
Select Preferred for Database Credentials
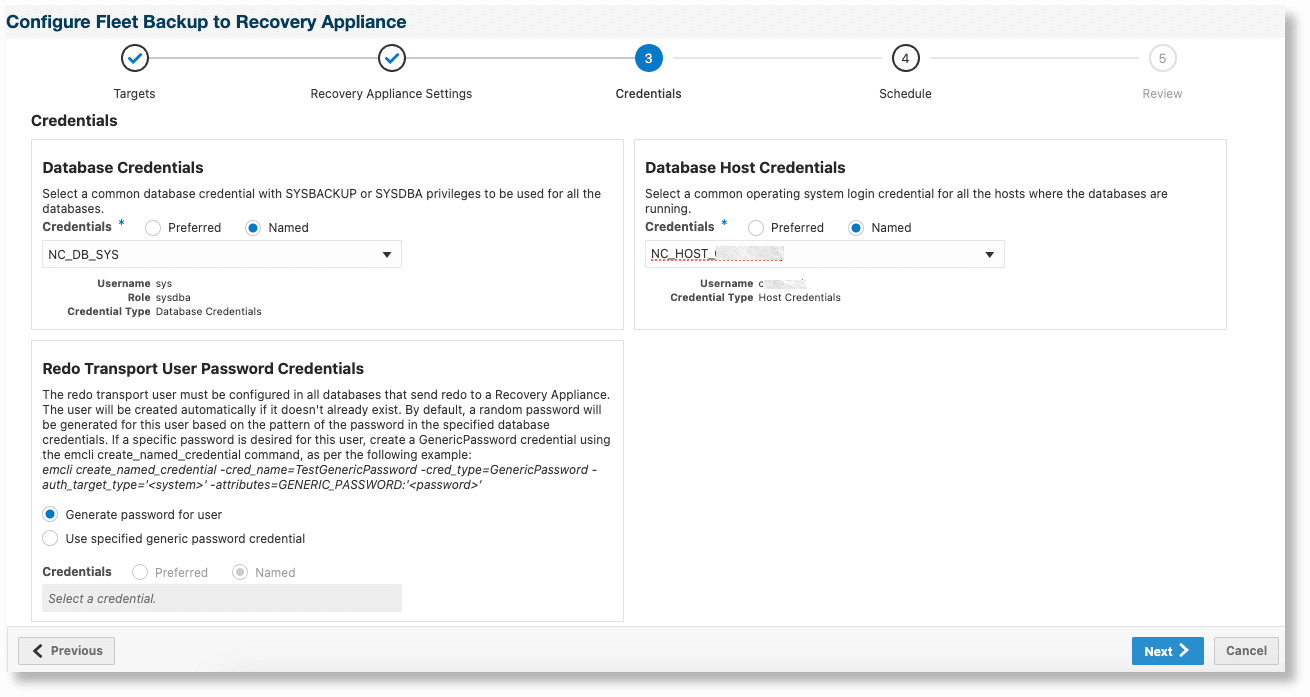(x=153, y=228)
